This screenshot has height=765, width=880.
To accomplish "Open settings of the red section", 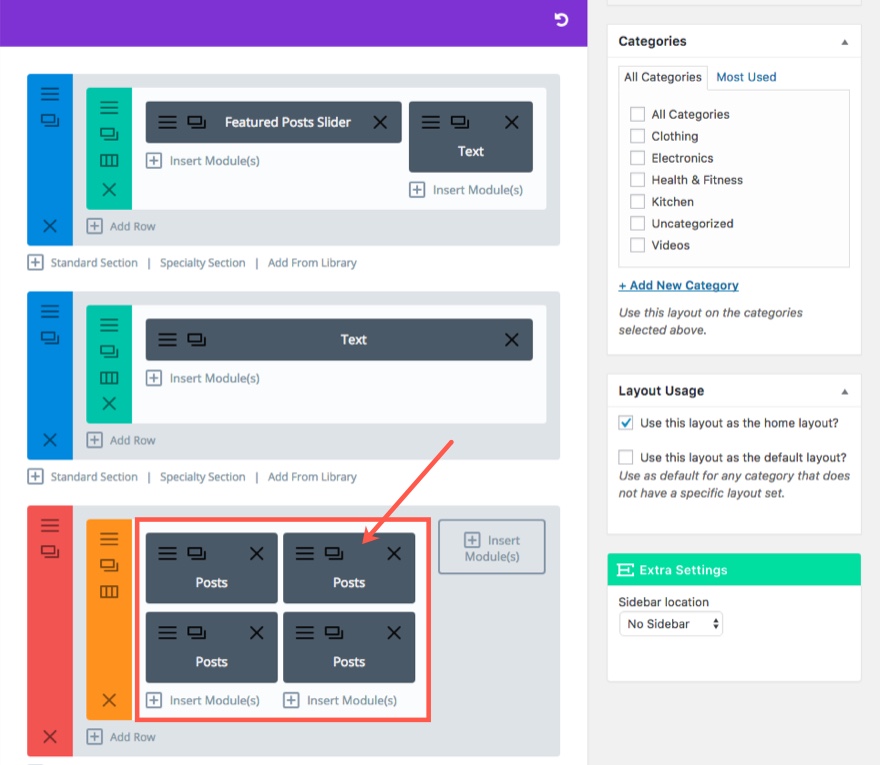I will coord(50,525).
